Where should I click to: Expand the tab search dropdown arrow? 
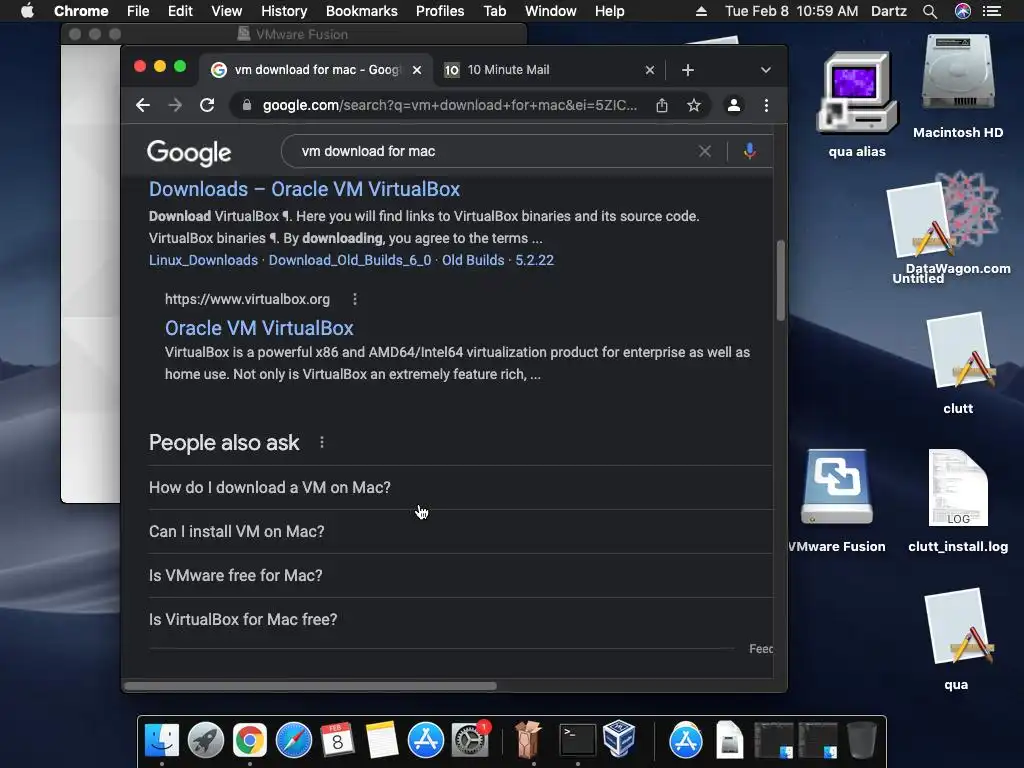(x=765, y=70)
